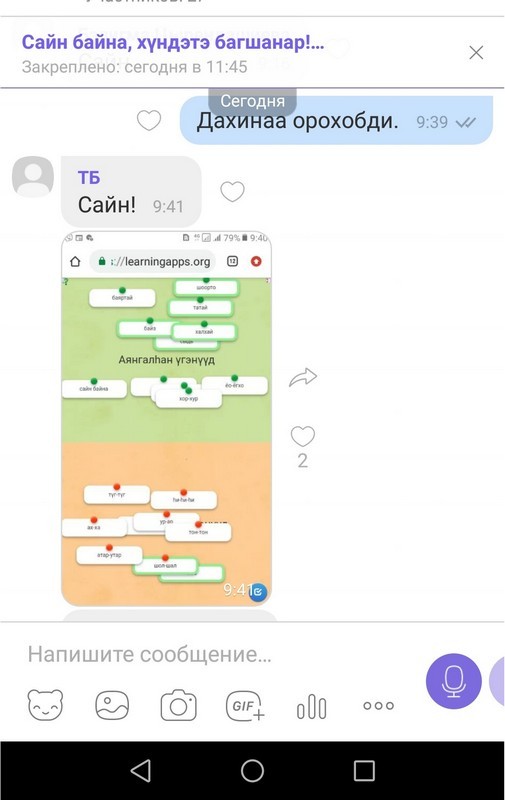Forward the shared learningapps screenshot

point(303,378)
